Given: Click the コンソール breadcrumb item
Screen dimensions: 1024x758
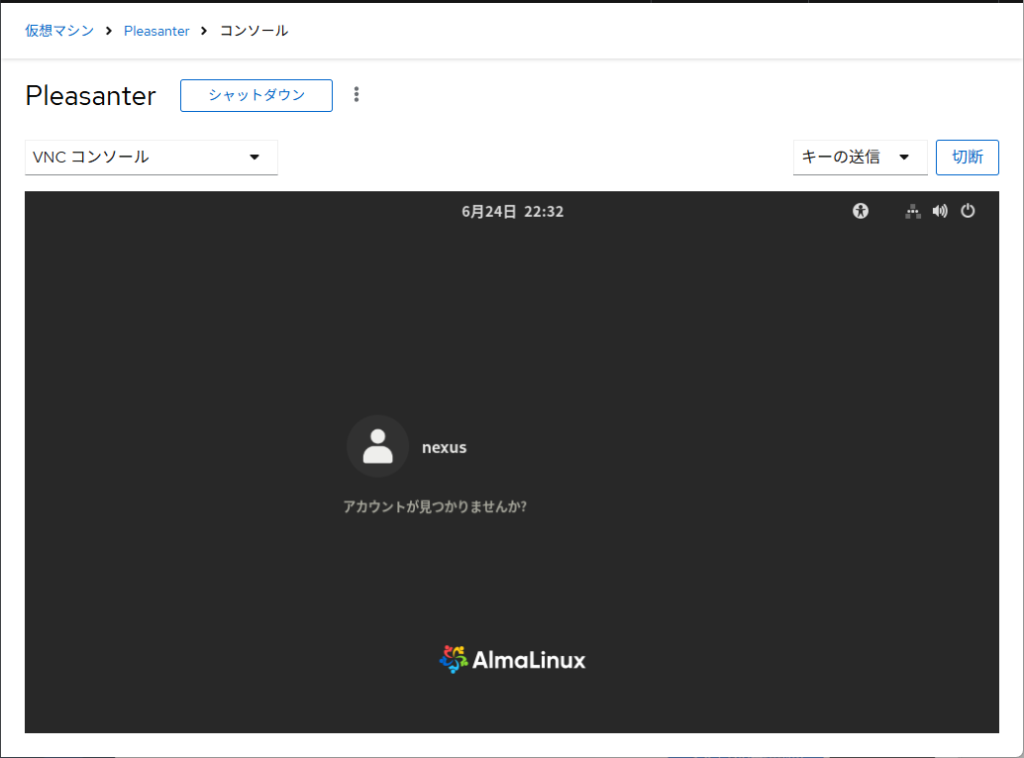Looking at the screenshot, I should [x=254, y=31].
